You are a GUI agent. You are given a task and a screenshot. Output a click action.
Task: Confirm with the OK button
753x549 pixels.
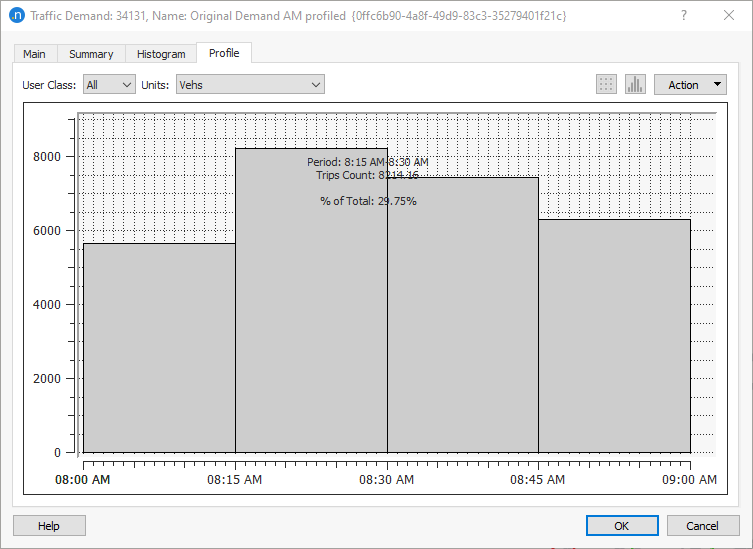(x=622, y=525)
